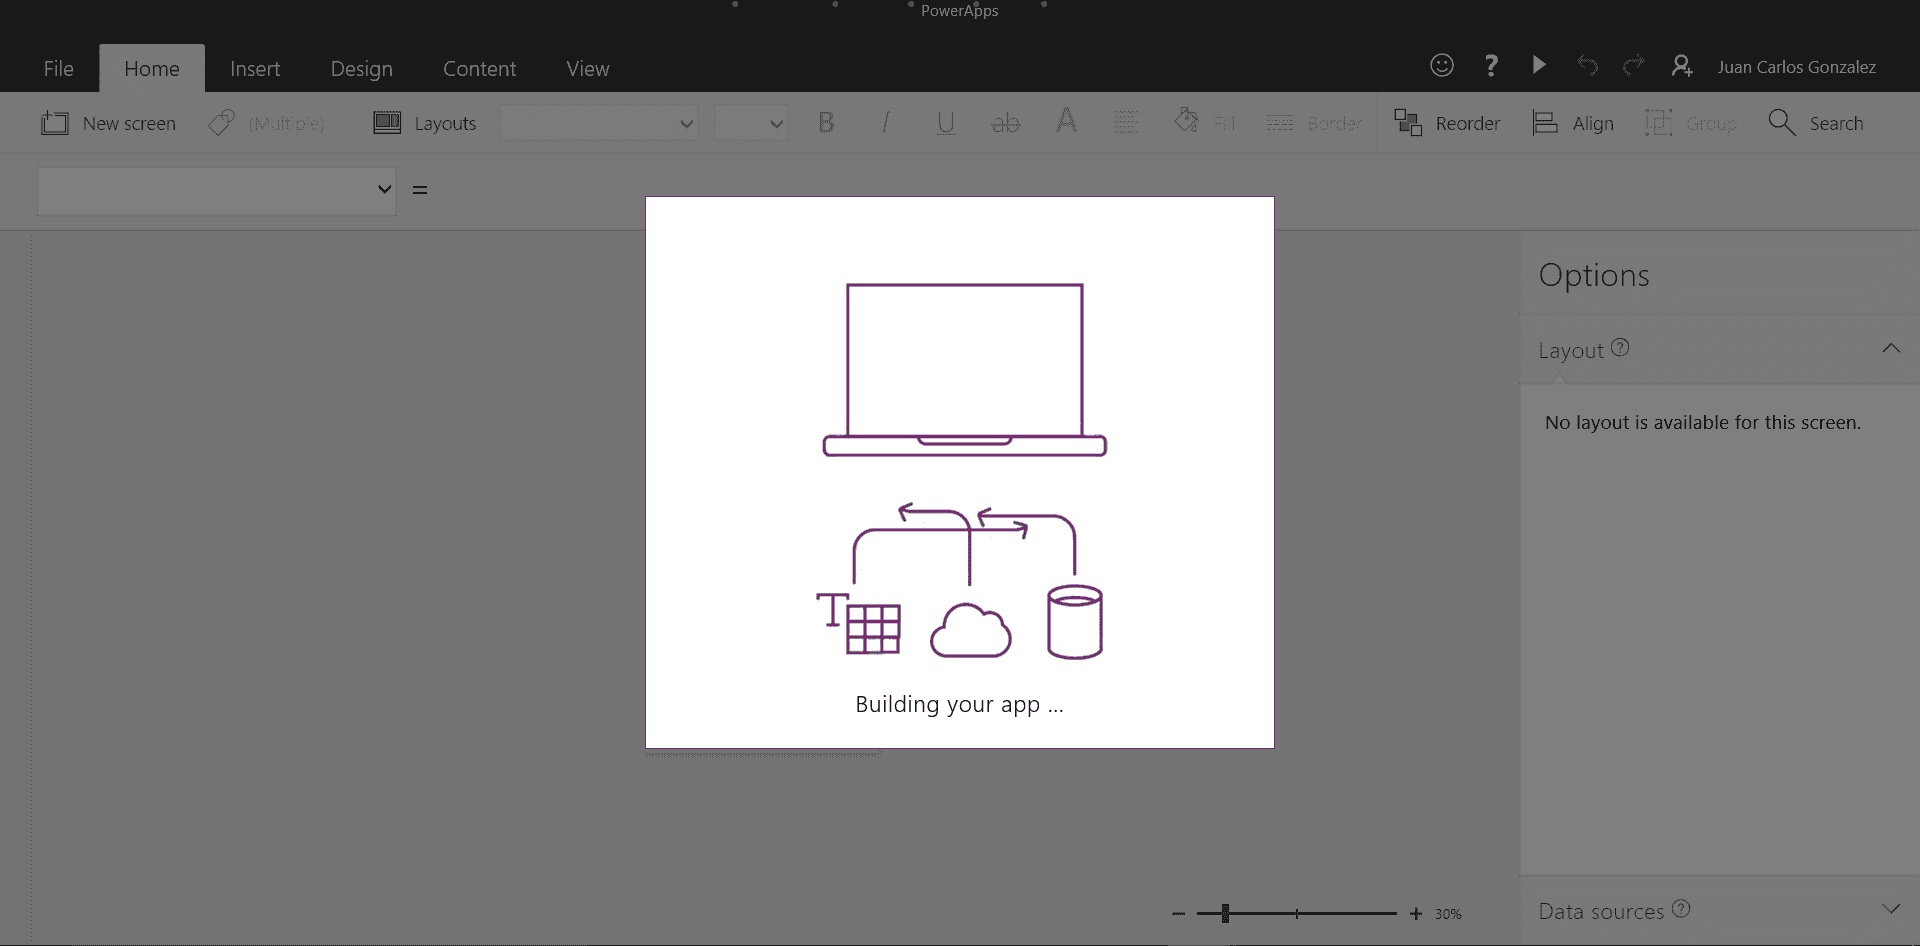Click the zoom slider handle
This screenshot has height=946, width=1920.
1225,913
